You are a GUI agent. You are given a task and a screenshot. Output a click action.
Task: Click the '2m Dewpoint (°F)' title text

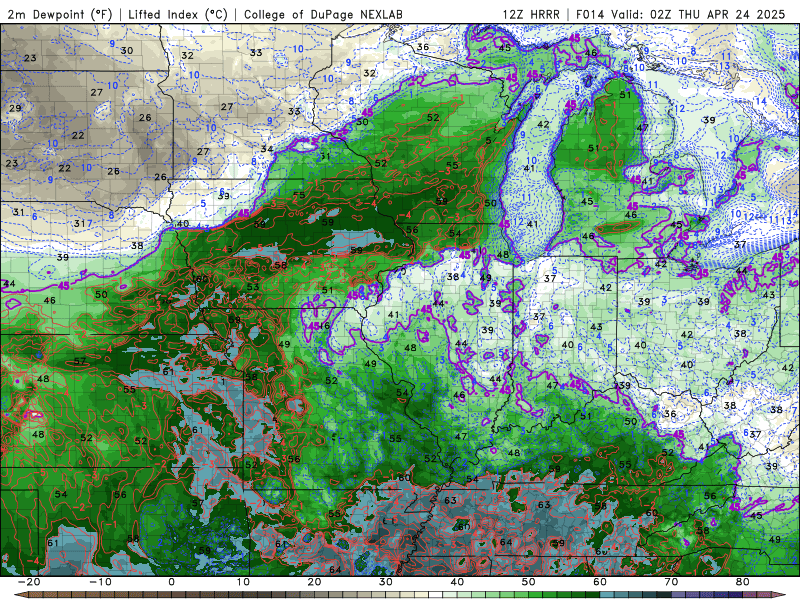pyautogui.click(x=60, y=14)
